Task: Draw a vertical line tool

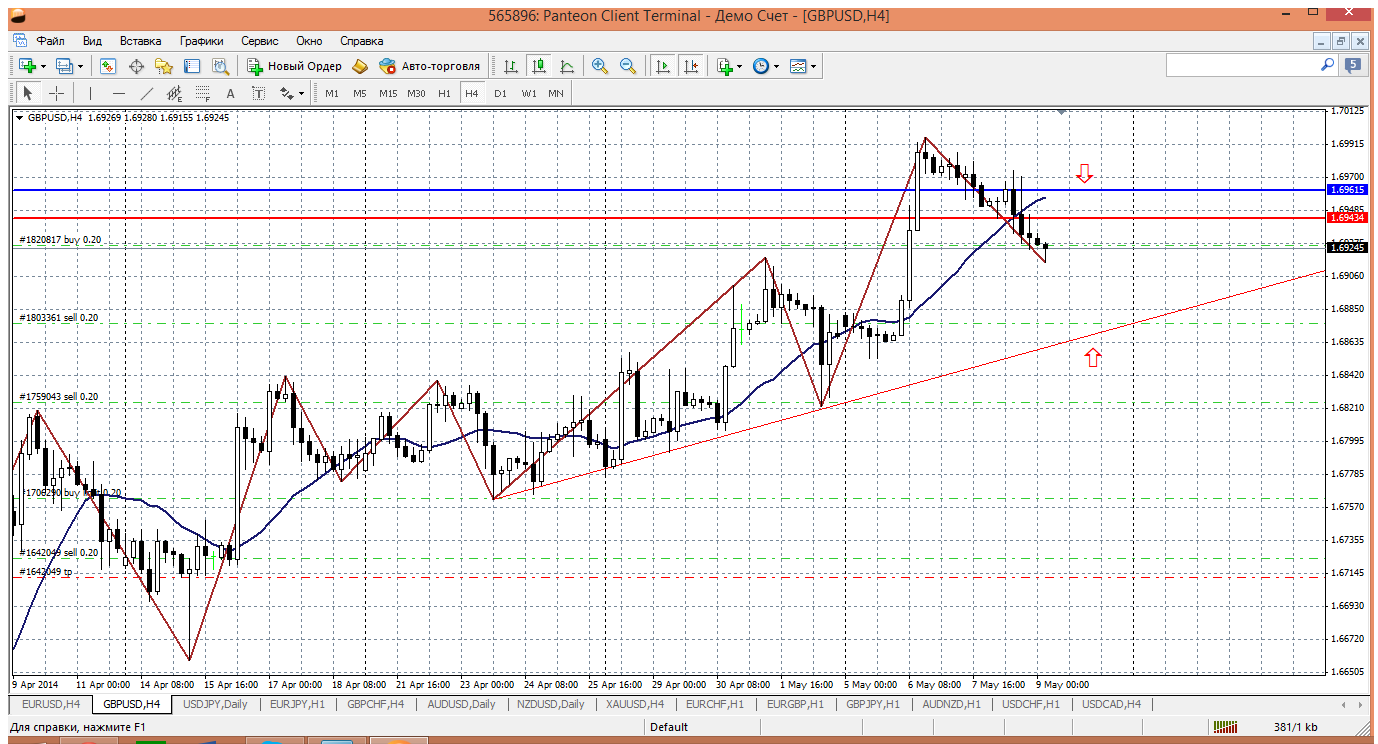Action: tap(90, 93)
